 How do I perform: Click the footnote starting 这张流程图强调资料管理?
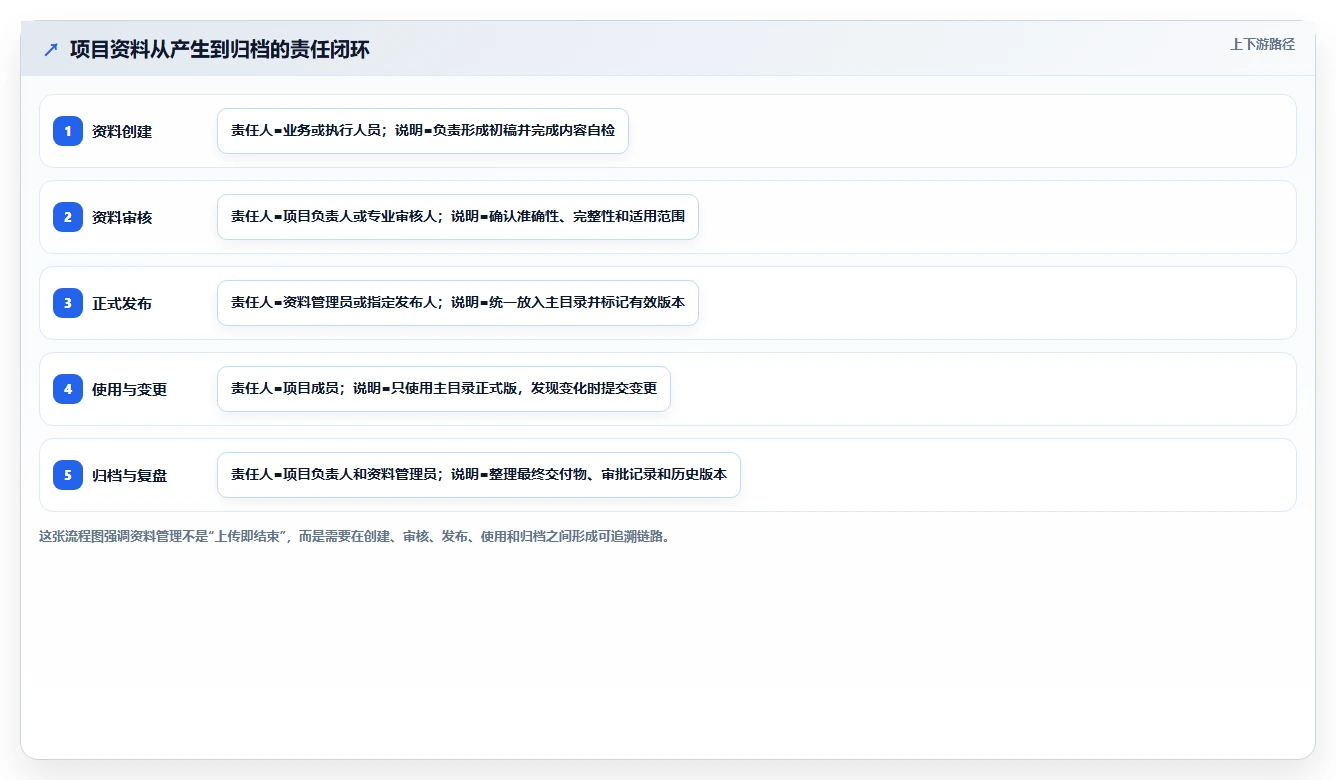coord(354,536)
